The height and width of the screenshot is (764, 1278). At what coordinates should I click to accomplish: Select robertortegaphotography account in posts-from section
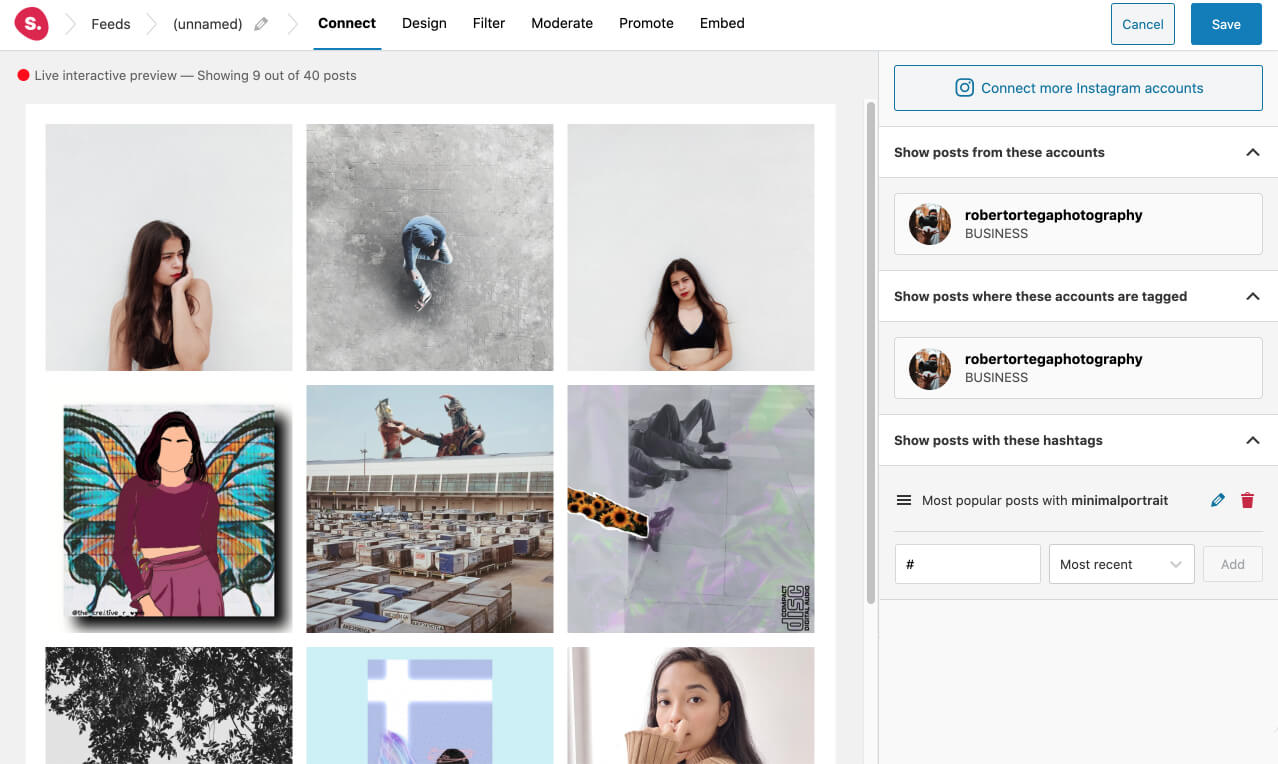point(1078,224)
